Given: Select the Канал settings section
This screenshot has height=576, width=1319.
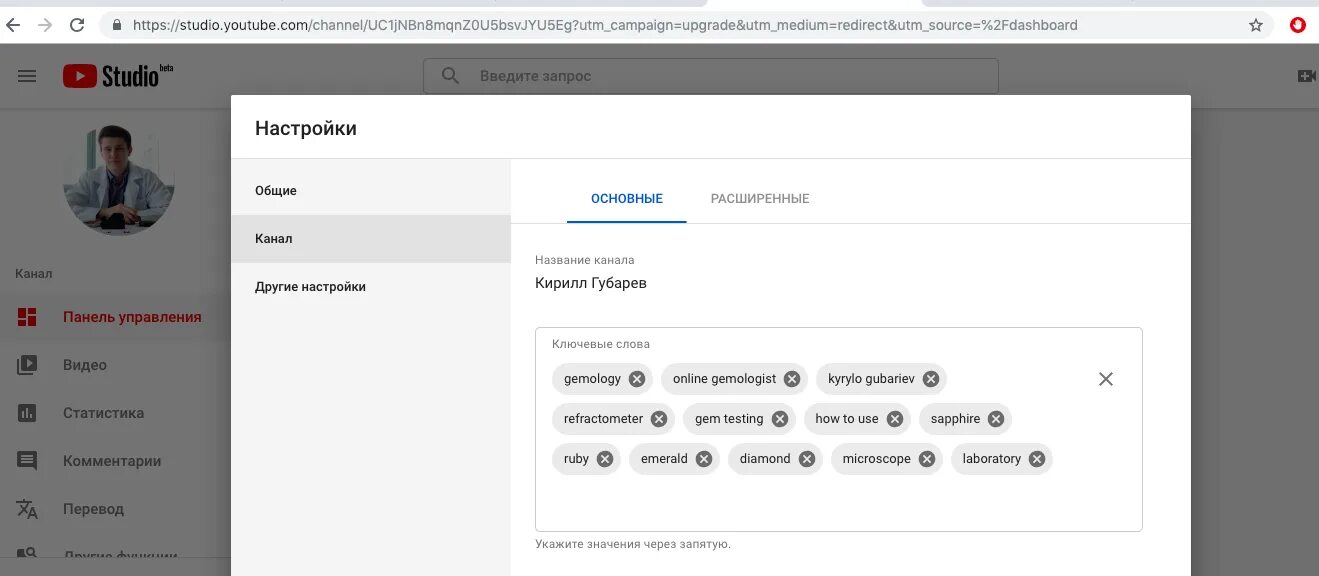Looking at the screenshot, I should coord(371,239).
